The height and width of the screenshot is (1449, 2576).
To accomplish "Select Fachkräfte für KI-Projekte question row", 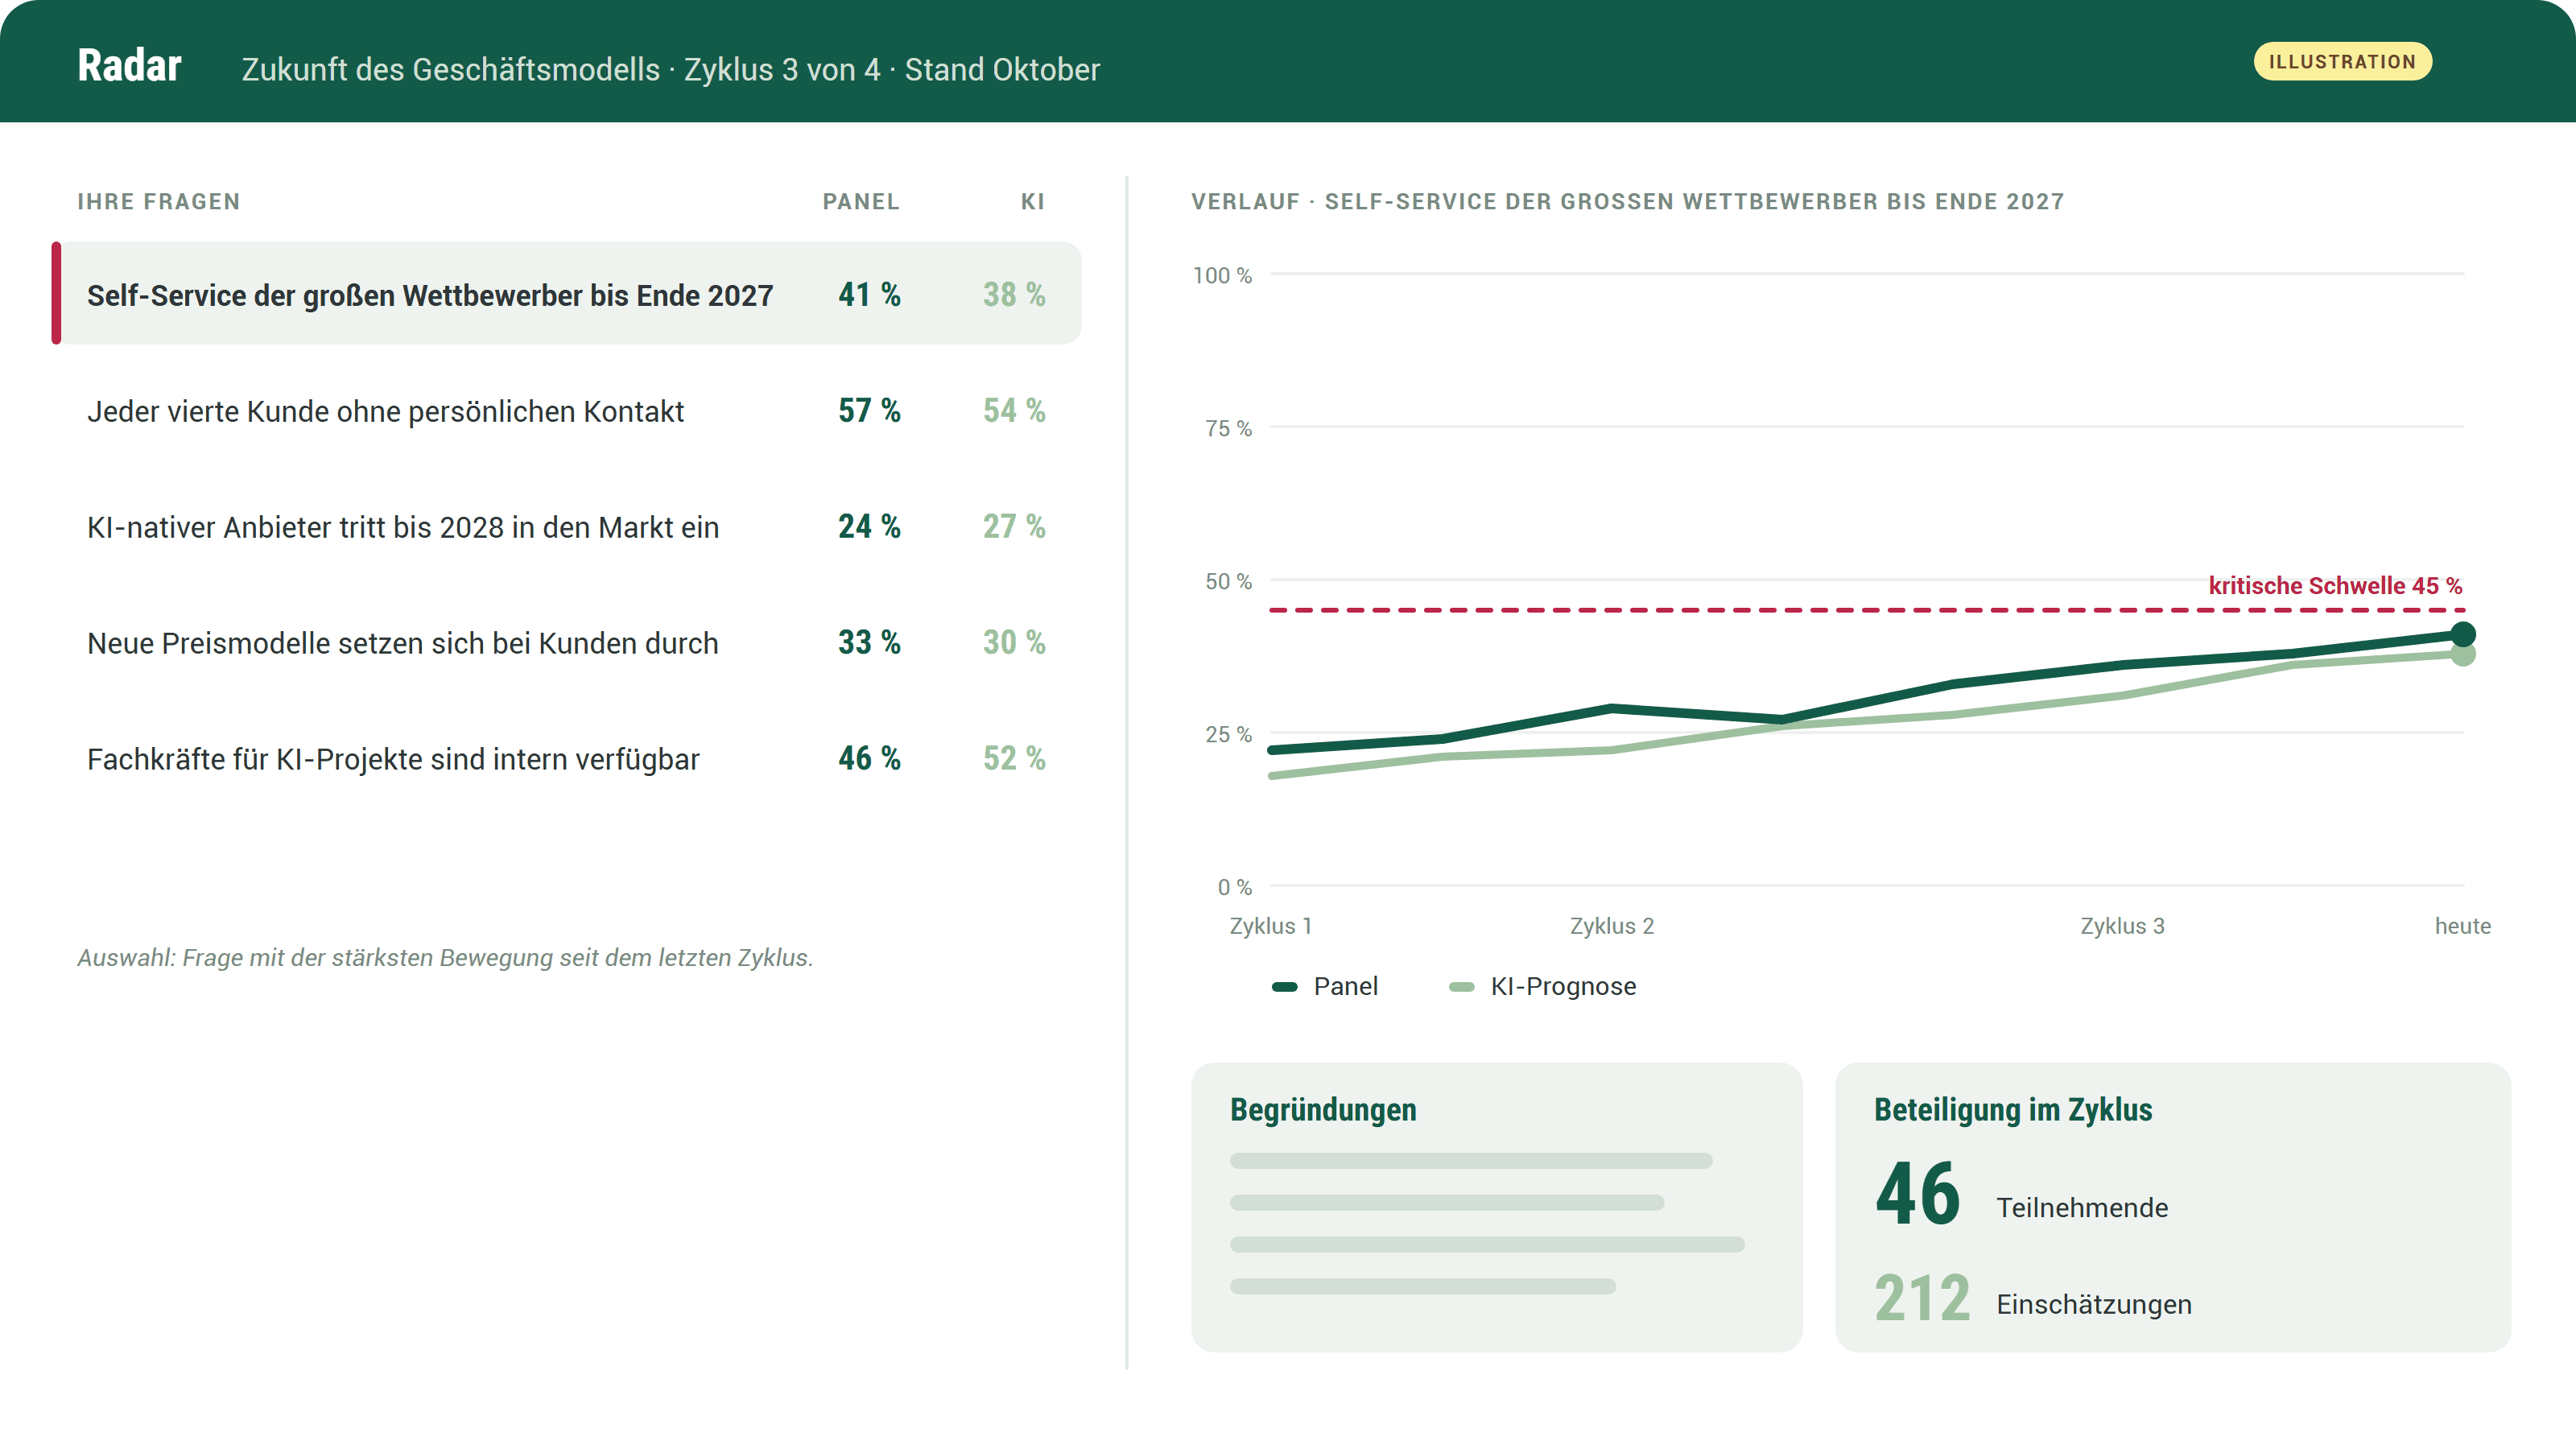I will pos(566,758).
